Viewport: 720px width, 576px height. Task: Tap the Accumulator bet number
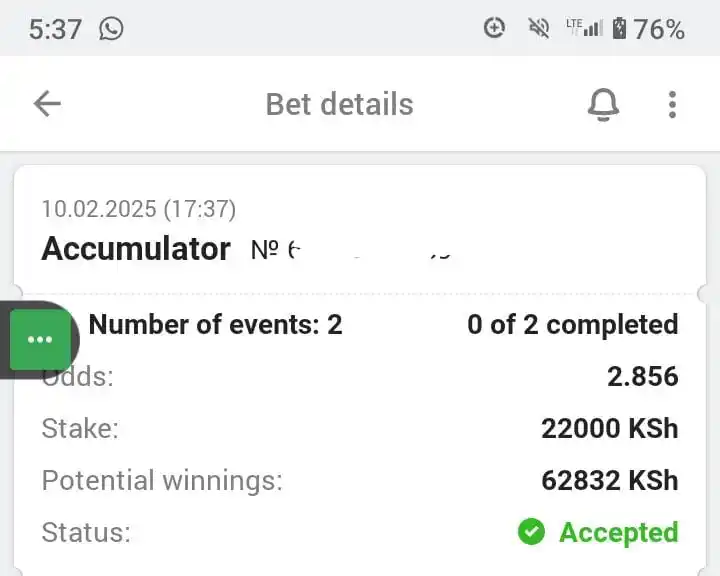[351, 250]
